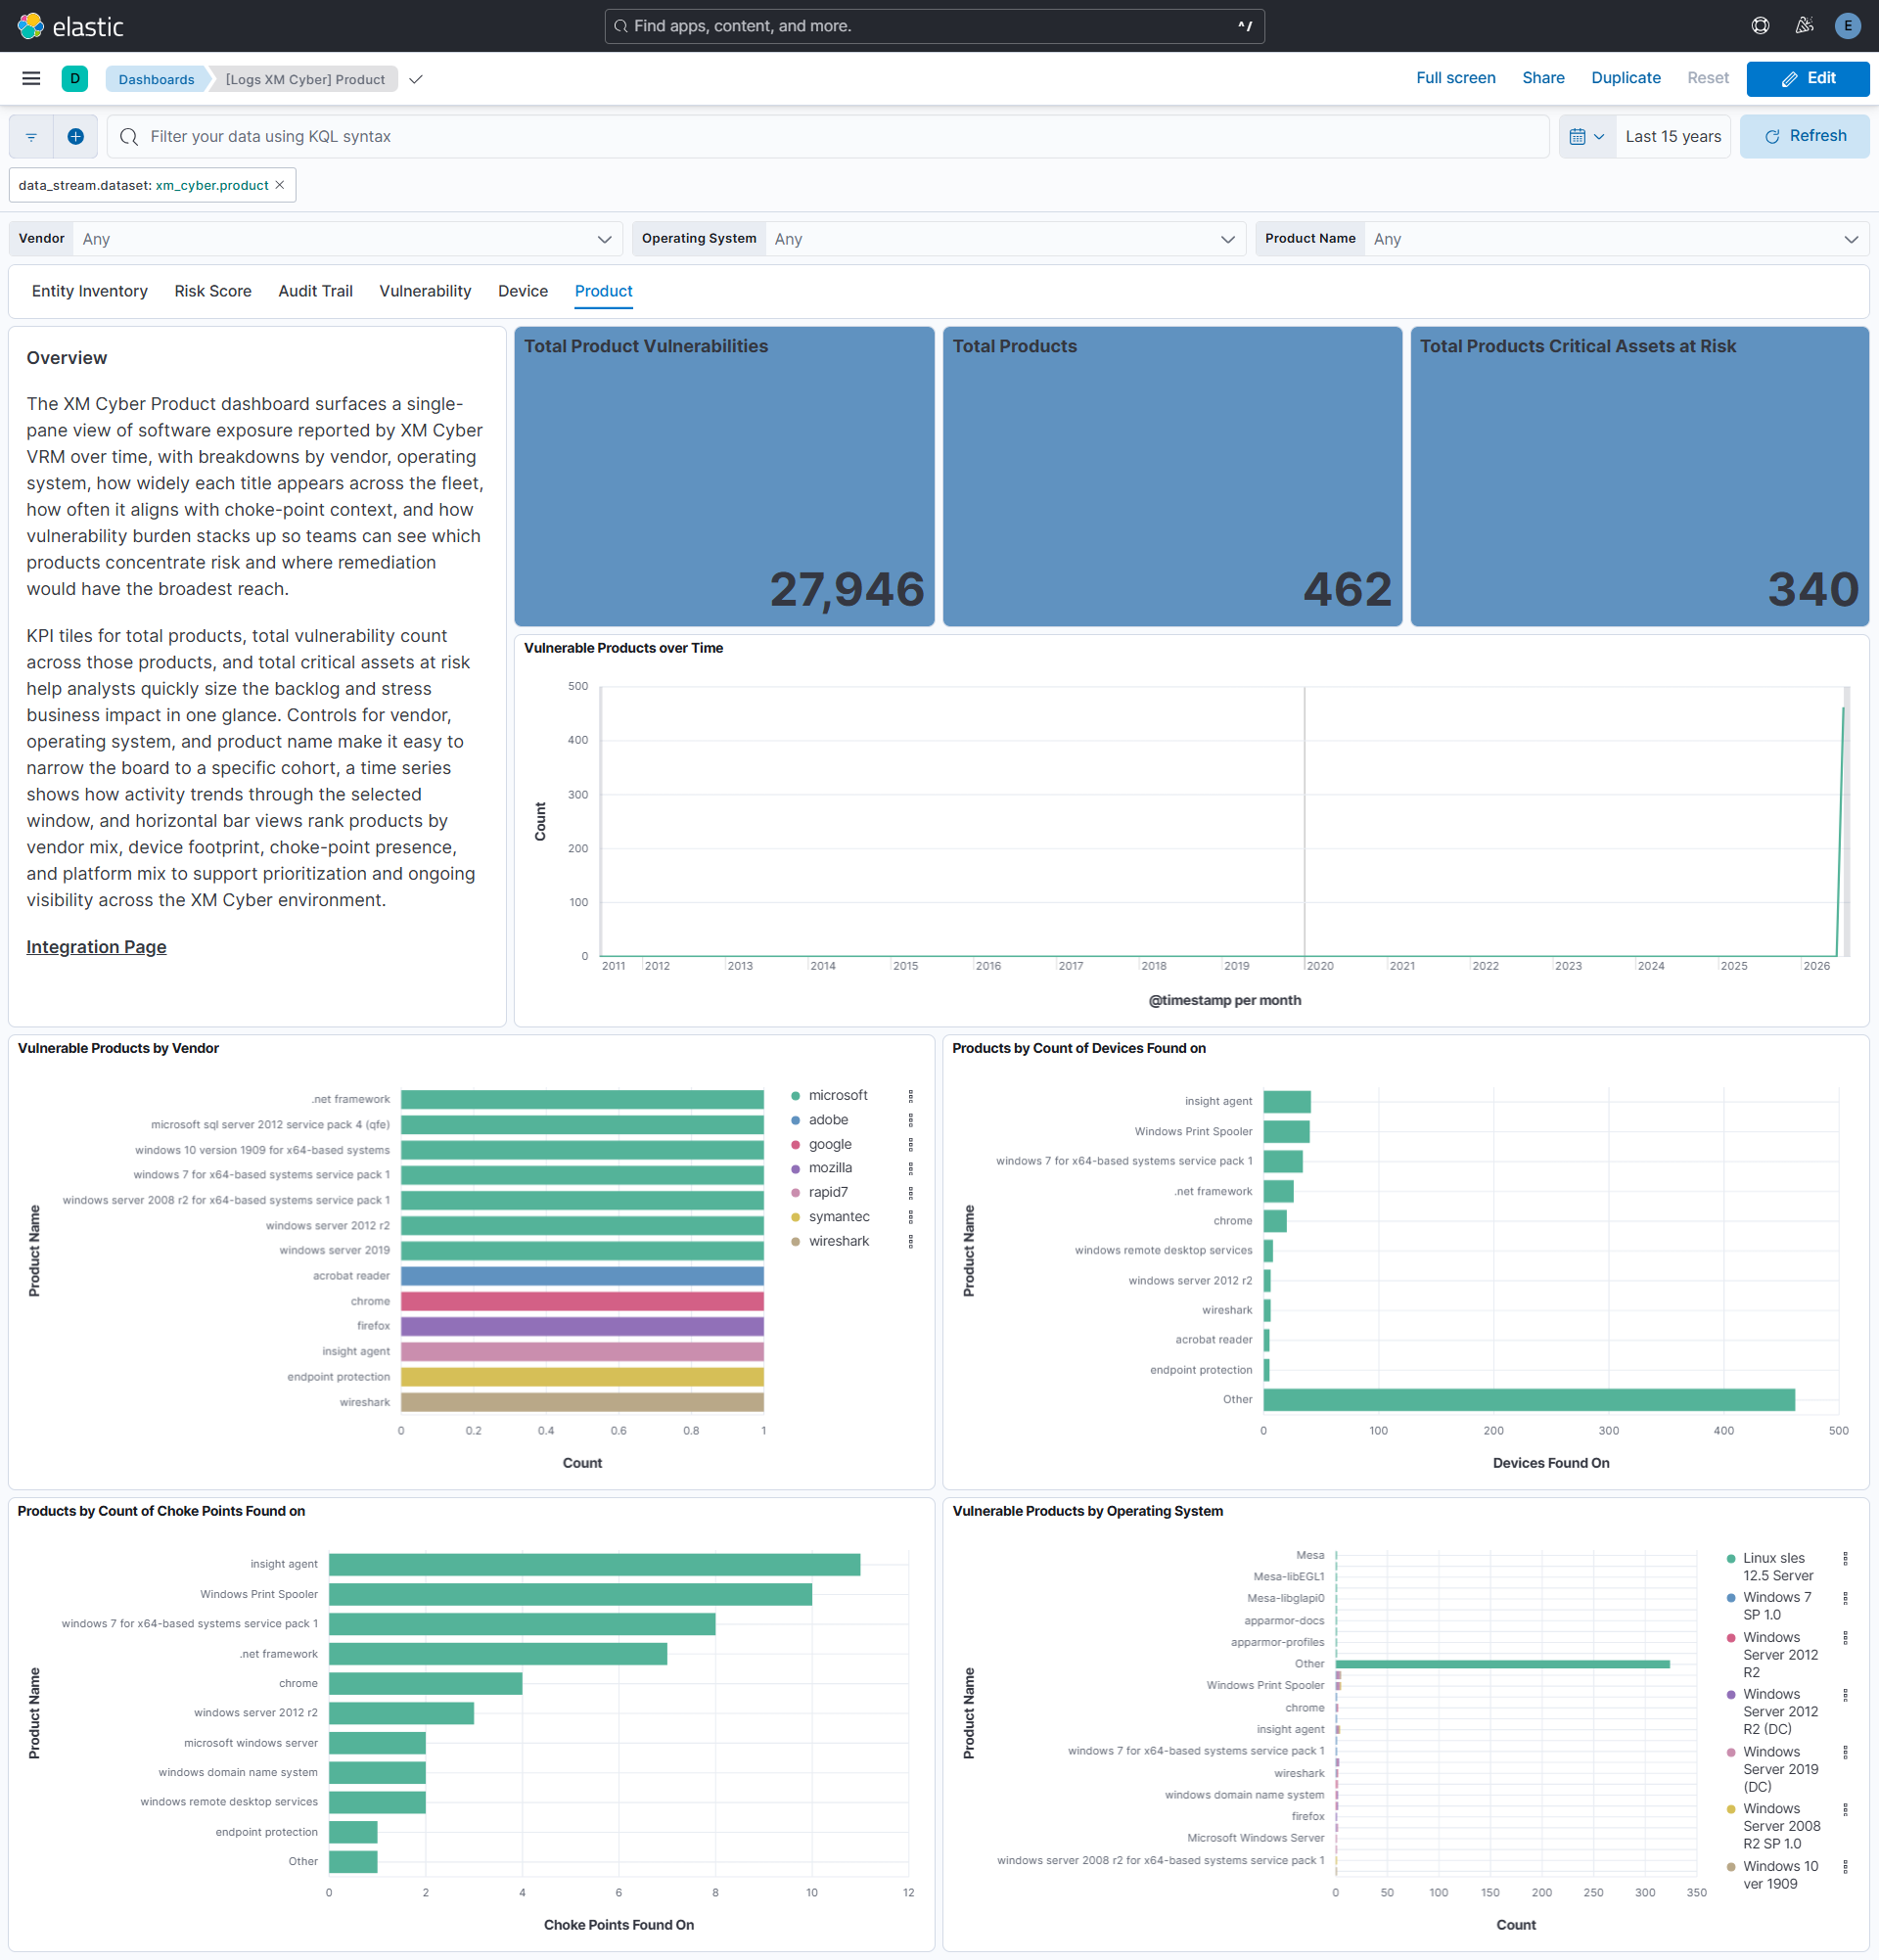
Task: Click the acrobat reader vendor bar
Action: click(x=582, y=1276)
